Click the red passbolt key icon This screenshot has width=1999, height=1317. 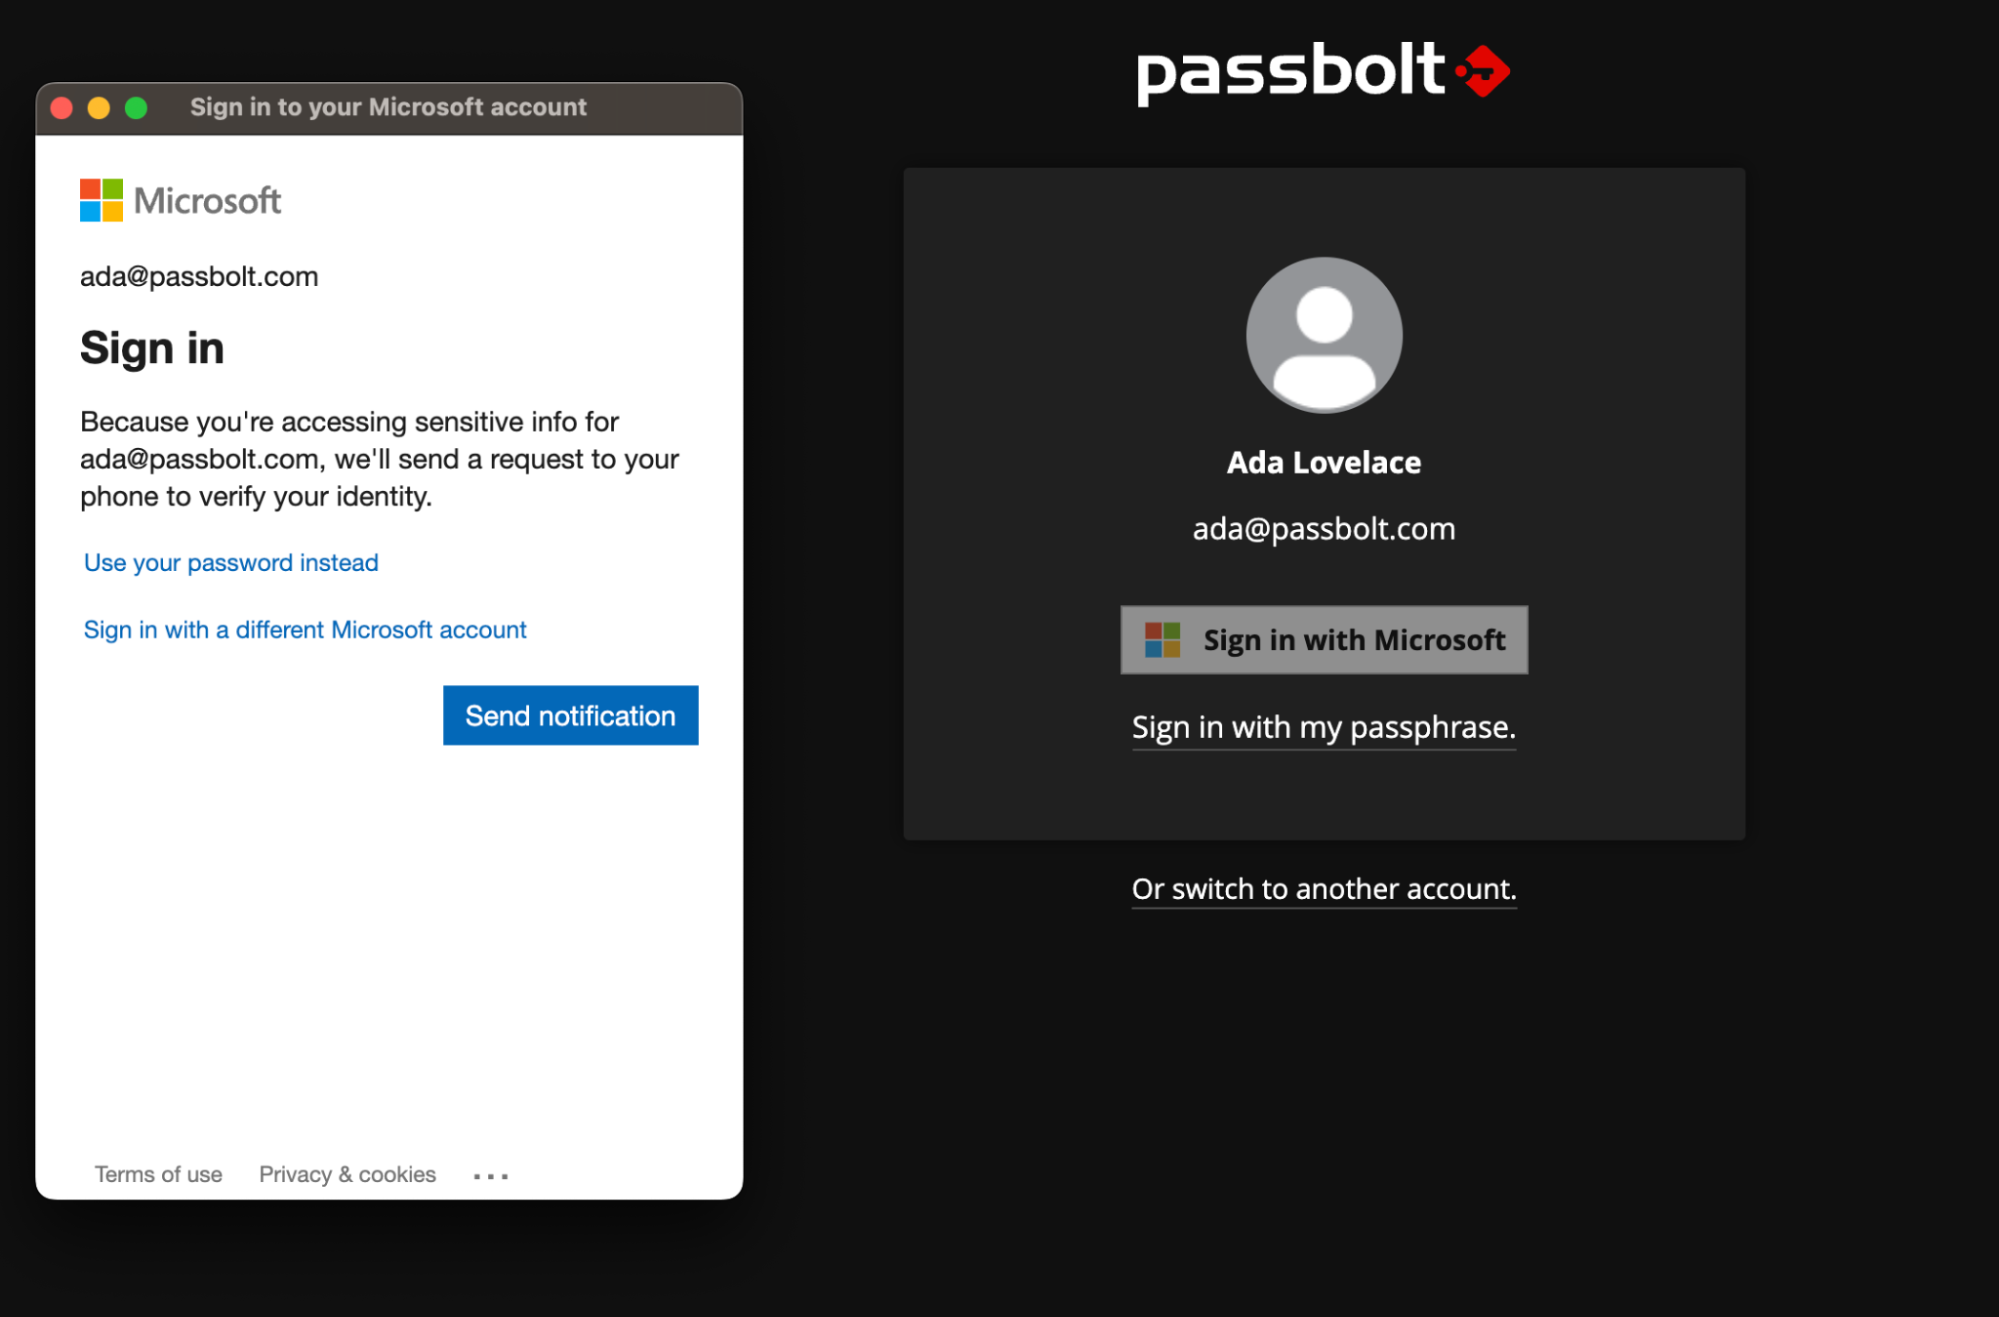[x=1481, y=70]
